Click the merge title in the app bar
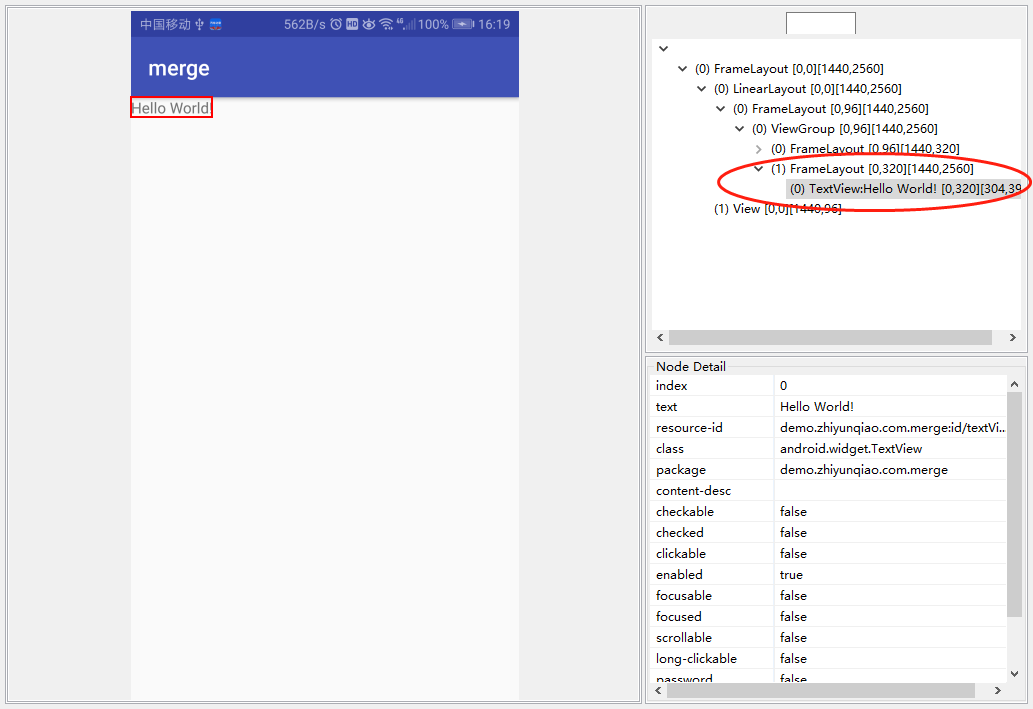This screenshot has height=709, width=1033. pyautogui.click(x=179, y=69)
